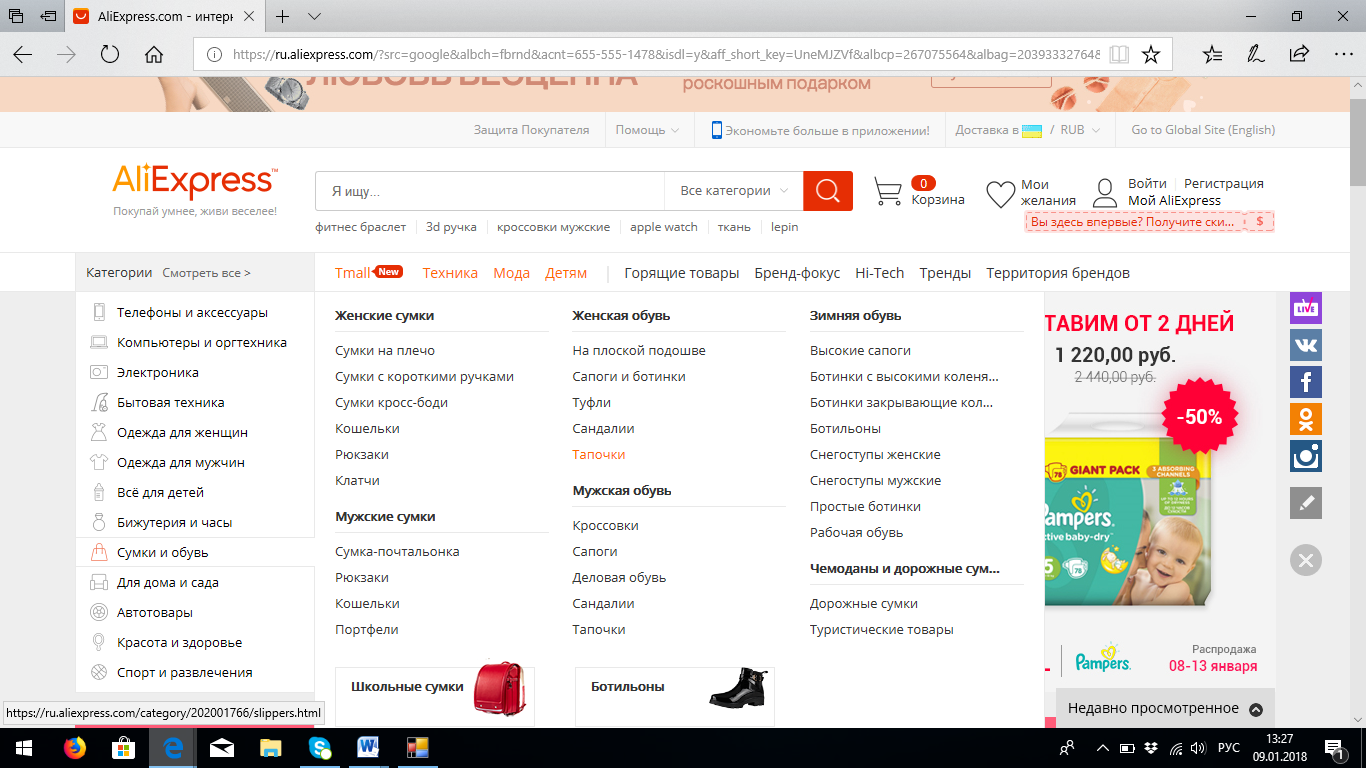Open the Мода menu item

tap(511, 273)
